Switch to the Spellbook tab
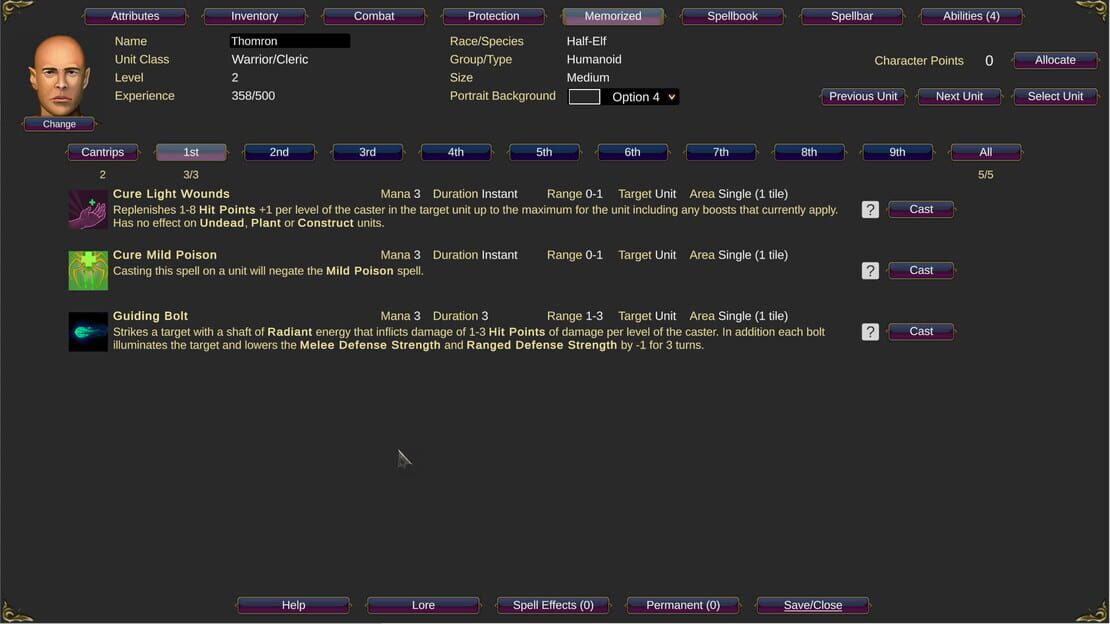The width and height of the screenshot is (1110, 624). (x=732, y=16)
